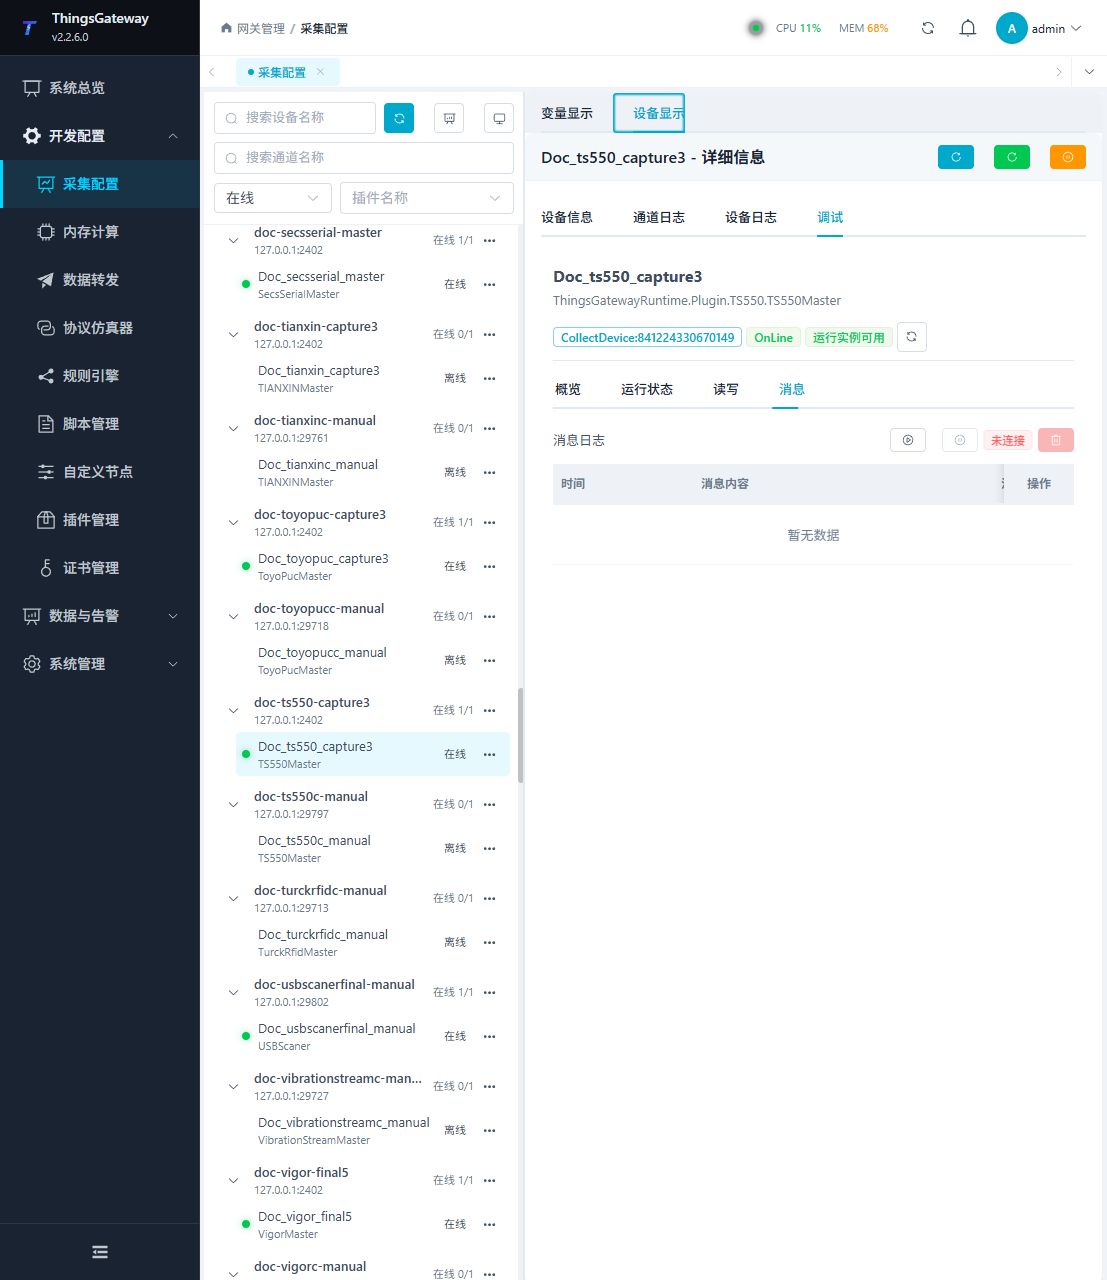Switch to the 读写 sub-tab

726,389
